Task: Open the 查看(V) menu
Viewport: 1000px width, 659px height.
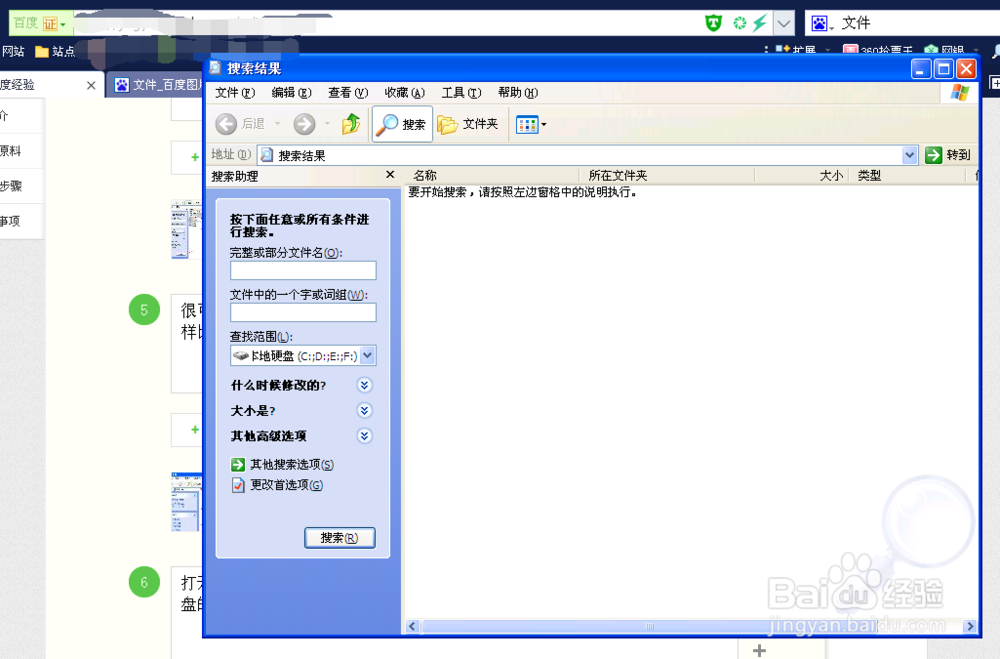Action: (348, 93)
